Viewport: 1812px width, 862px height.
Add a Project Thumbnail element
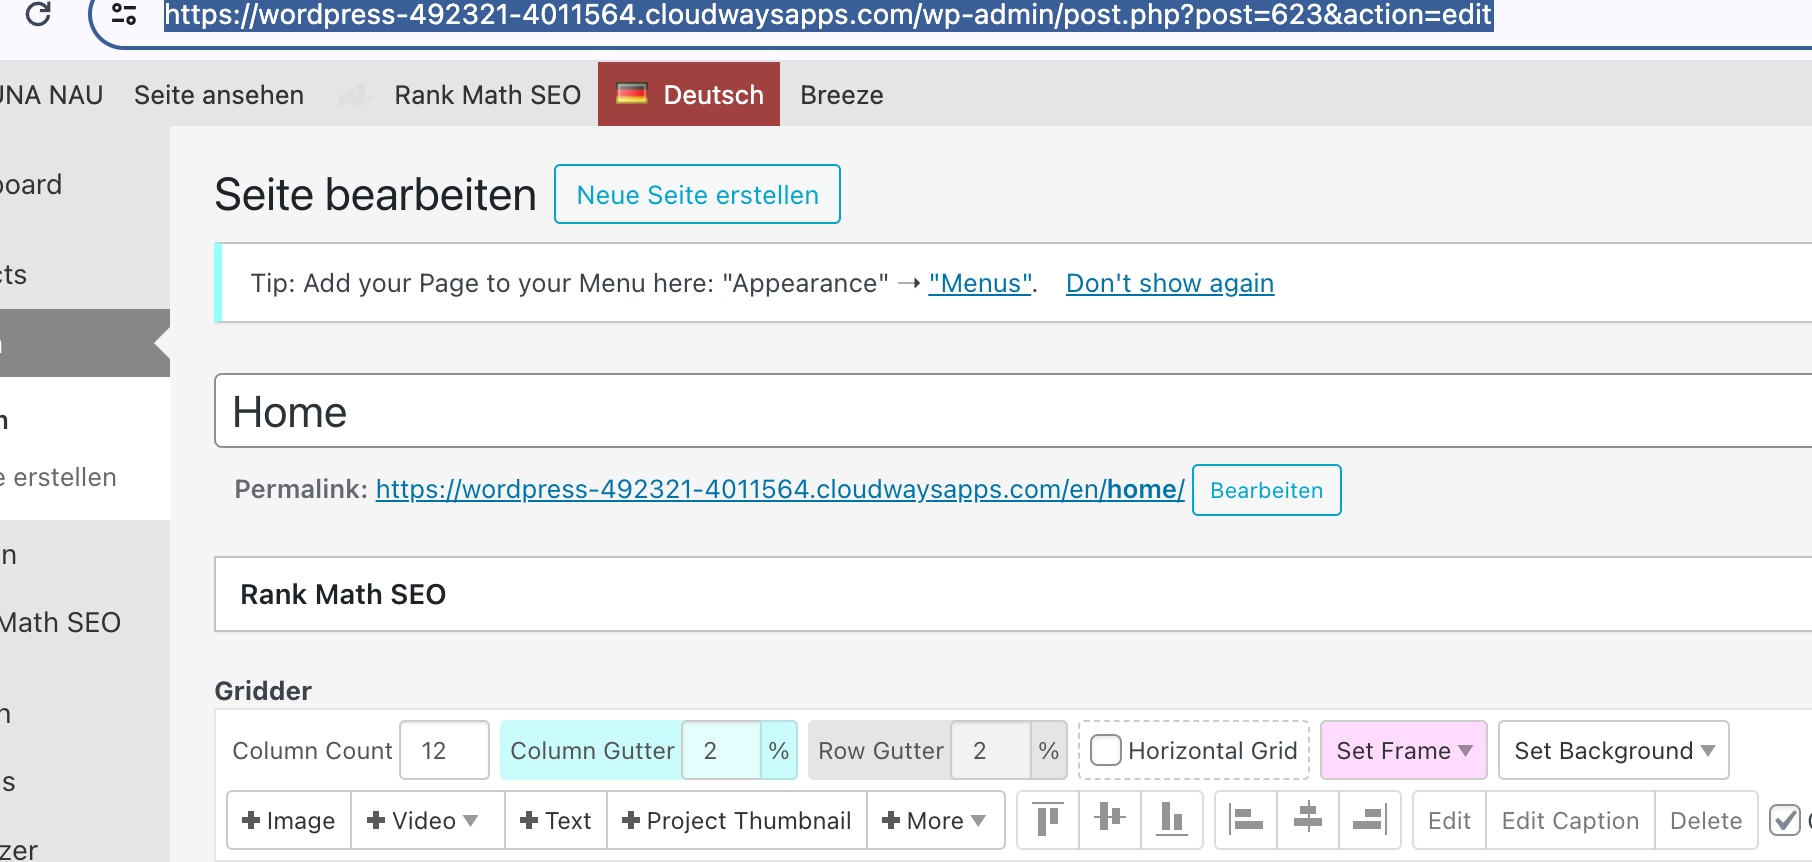tap(737, 820)
